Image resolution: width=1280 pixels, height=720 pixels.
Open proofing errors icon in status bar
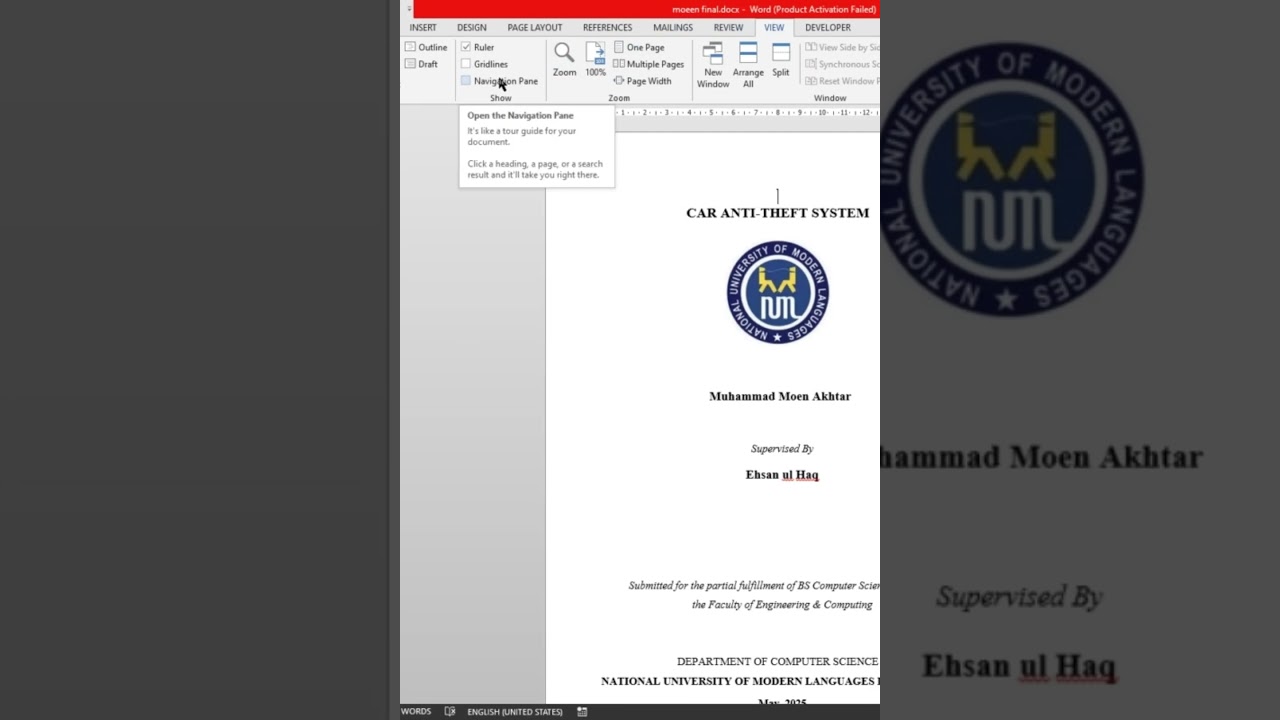click(450, 712)
